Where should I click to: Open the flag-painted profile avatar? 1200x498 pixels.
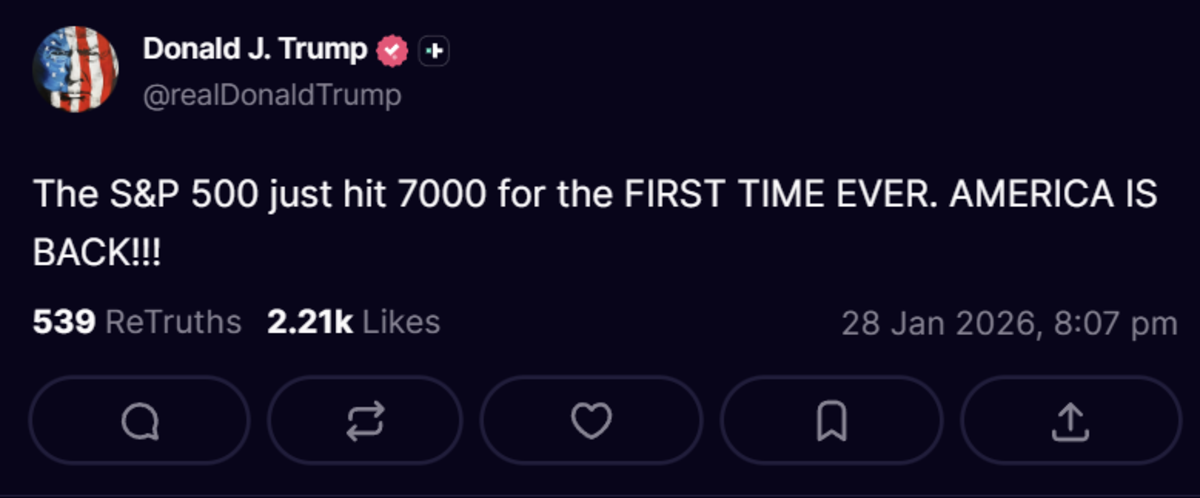tap(75, 69)
